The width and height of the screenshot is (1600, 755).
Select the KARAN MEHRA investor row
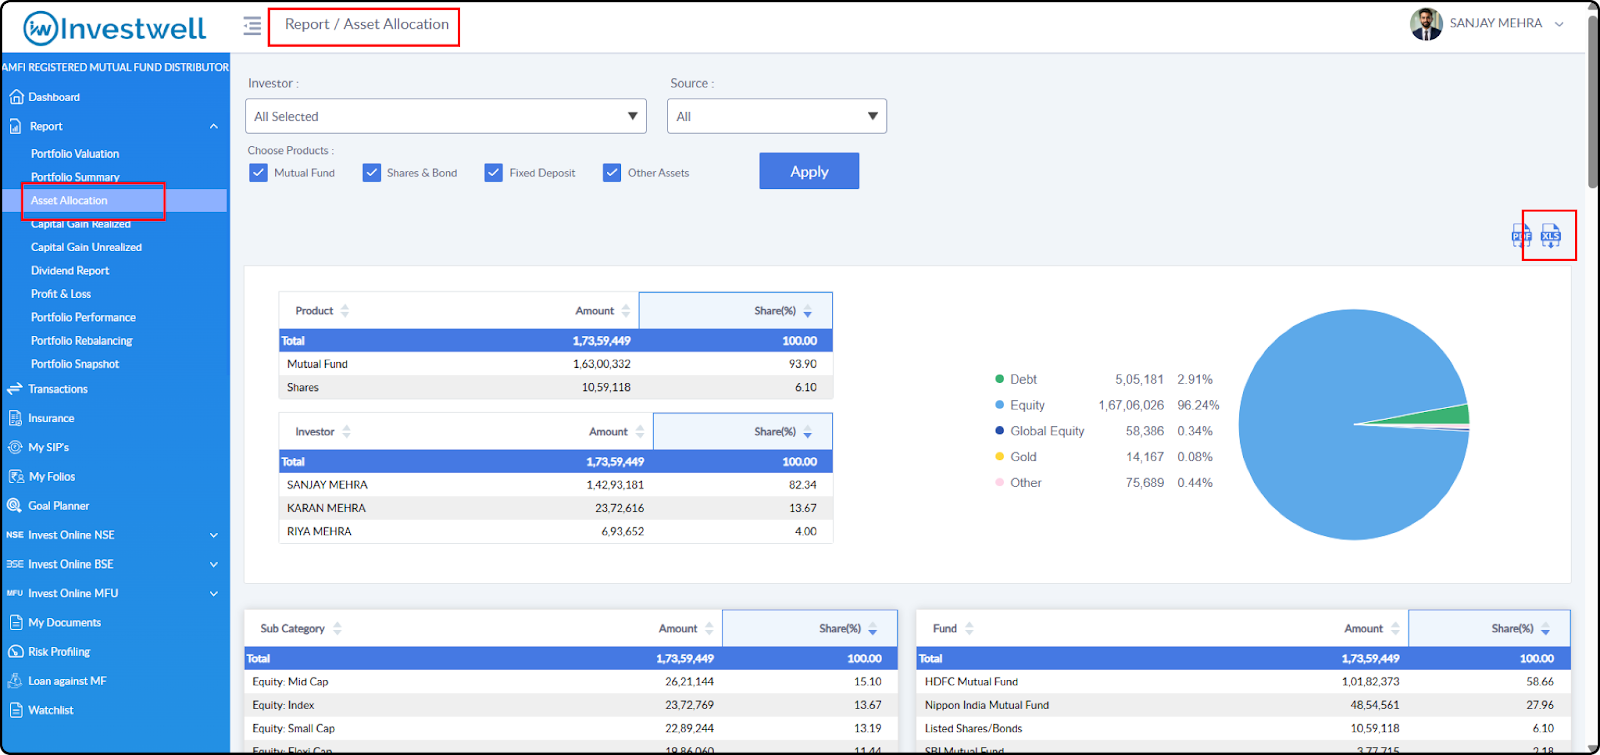(556, 508)
